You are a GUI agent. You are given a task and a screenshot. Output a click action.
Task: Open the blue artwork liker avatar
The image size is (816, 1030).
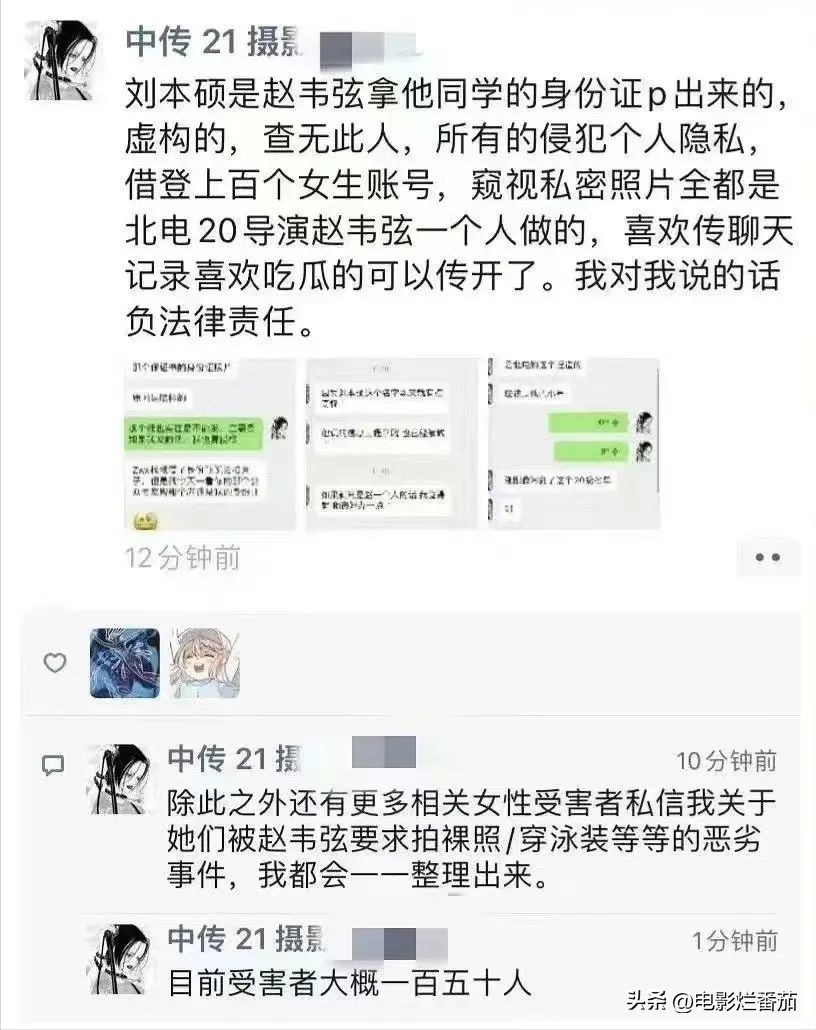[125, 663]
